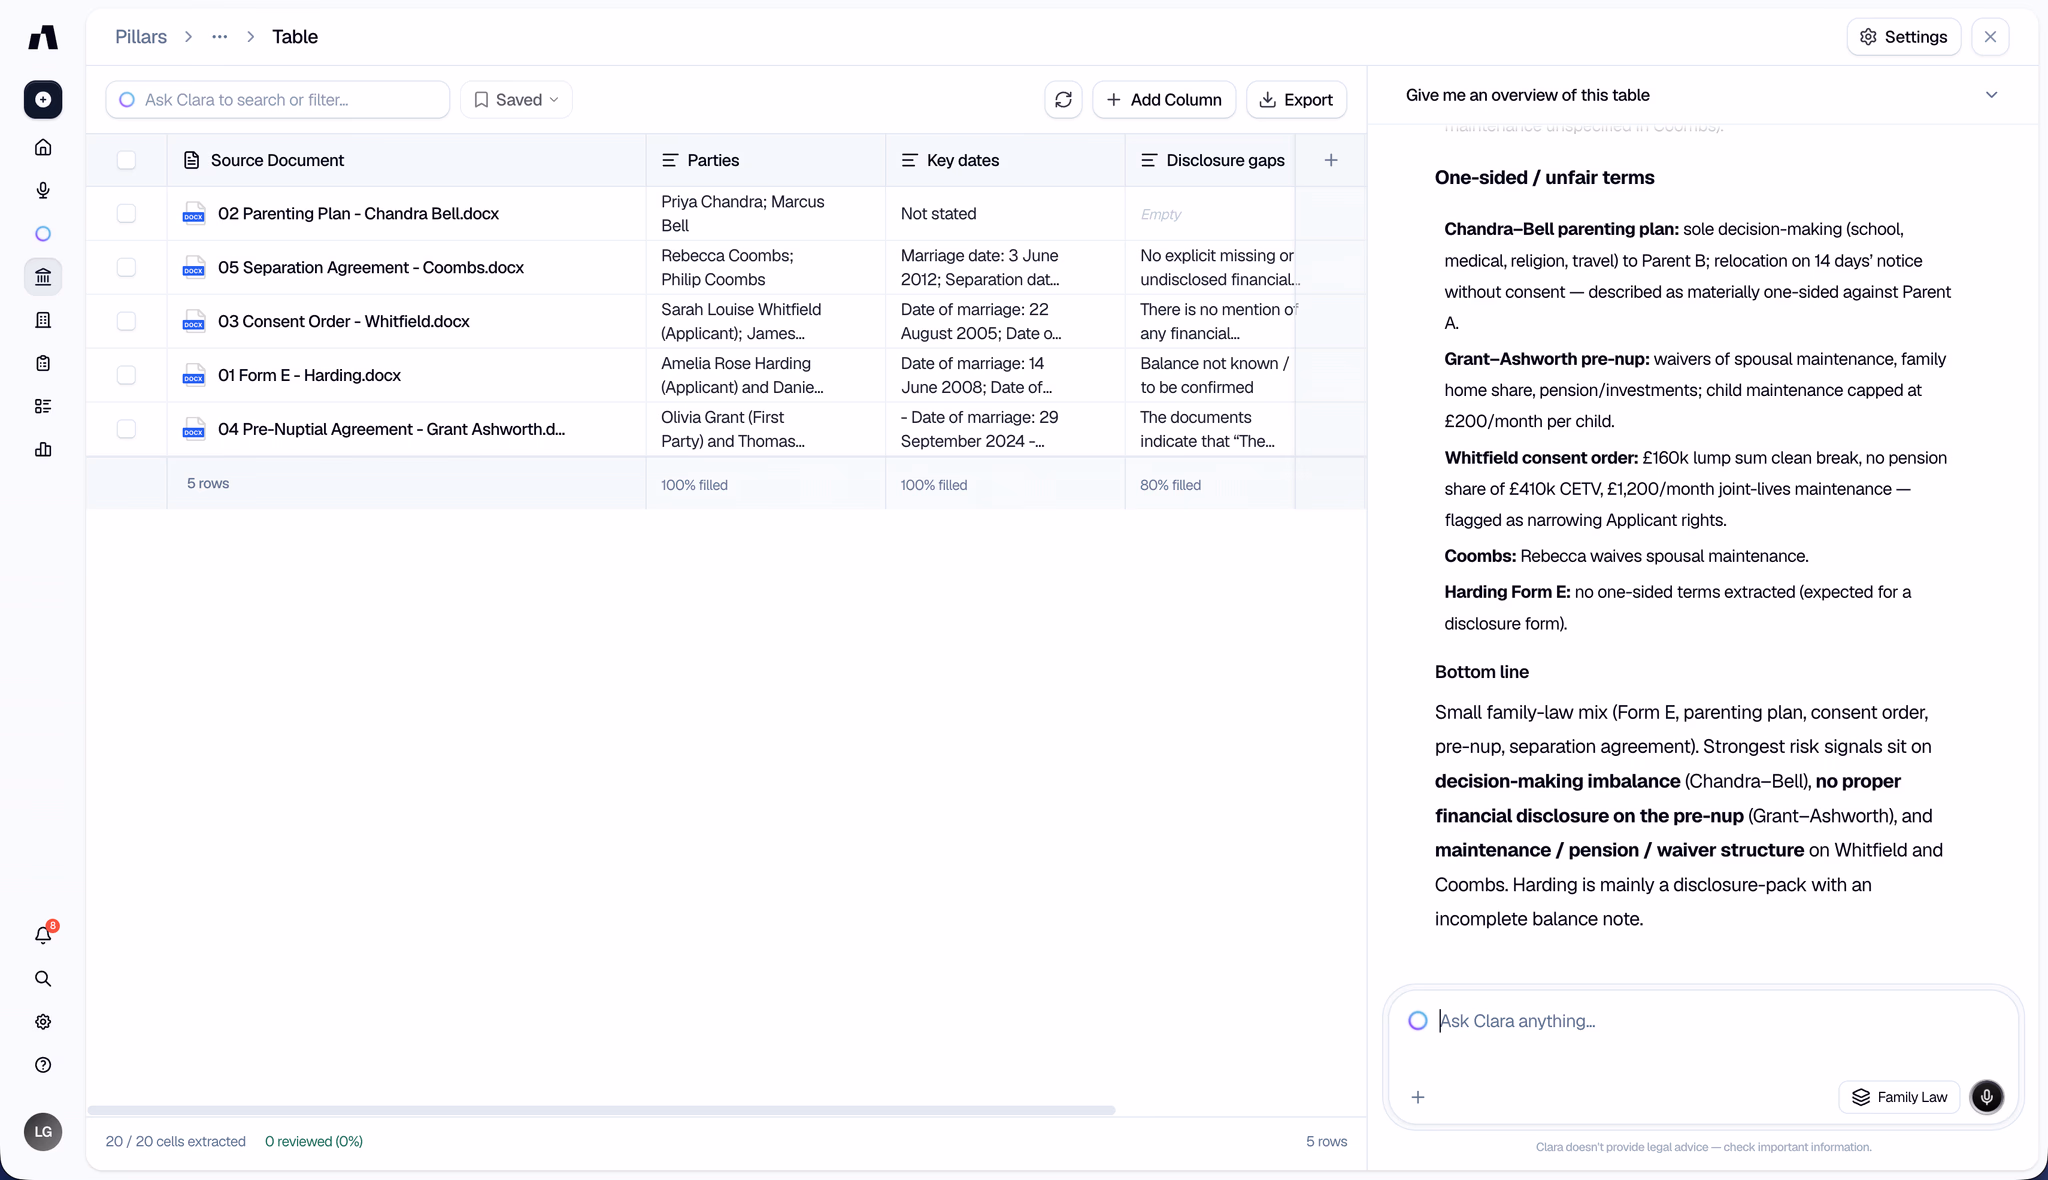Open the building icon in sidebar
The image size is (2048, 1180).
tap(43, 320)
